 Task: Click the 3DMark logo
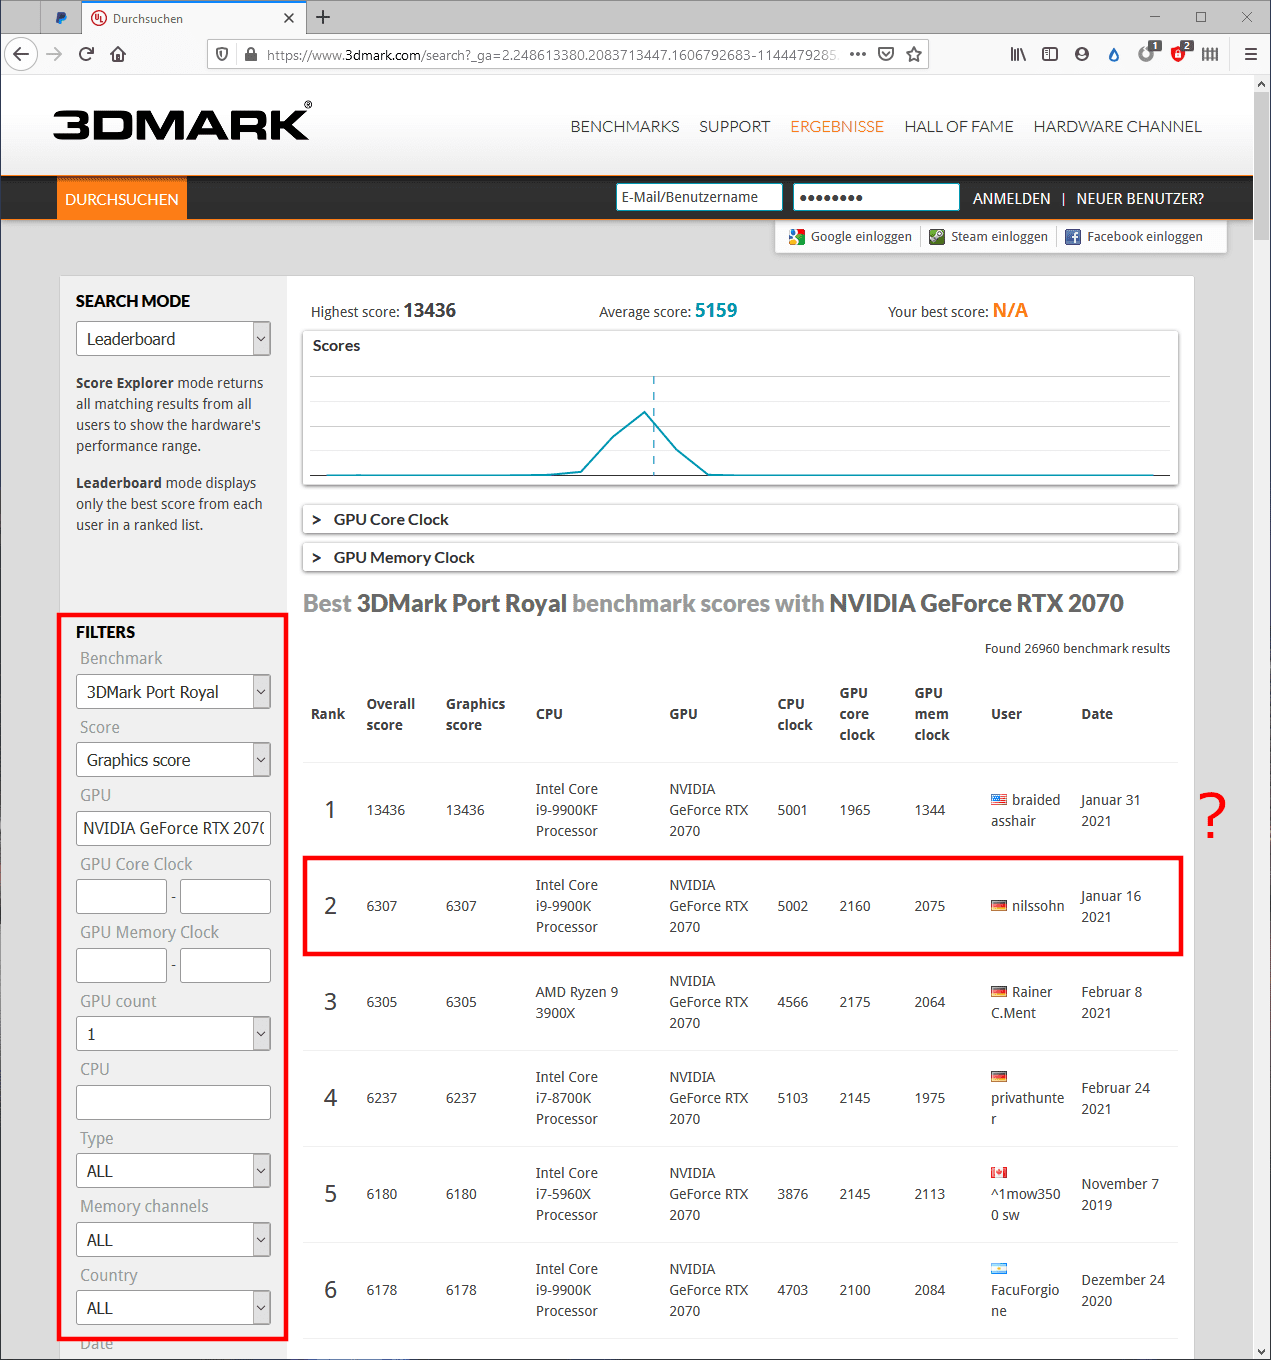pos(182,122)
